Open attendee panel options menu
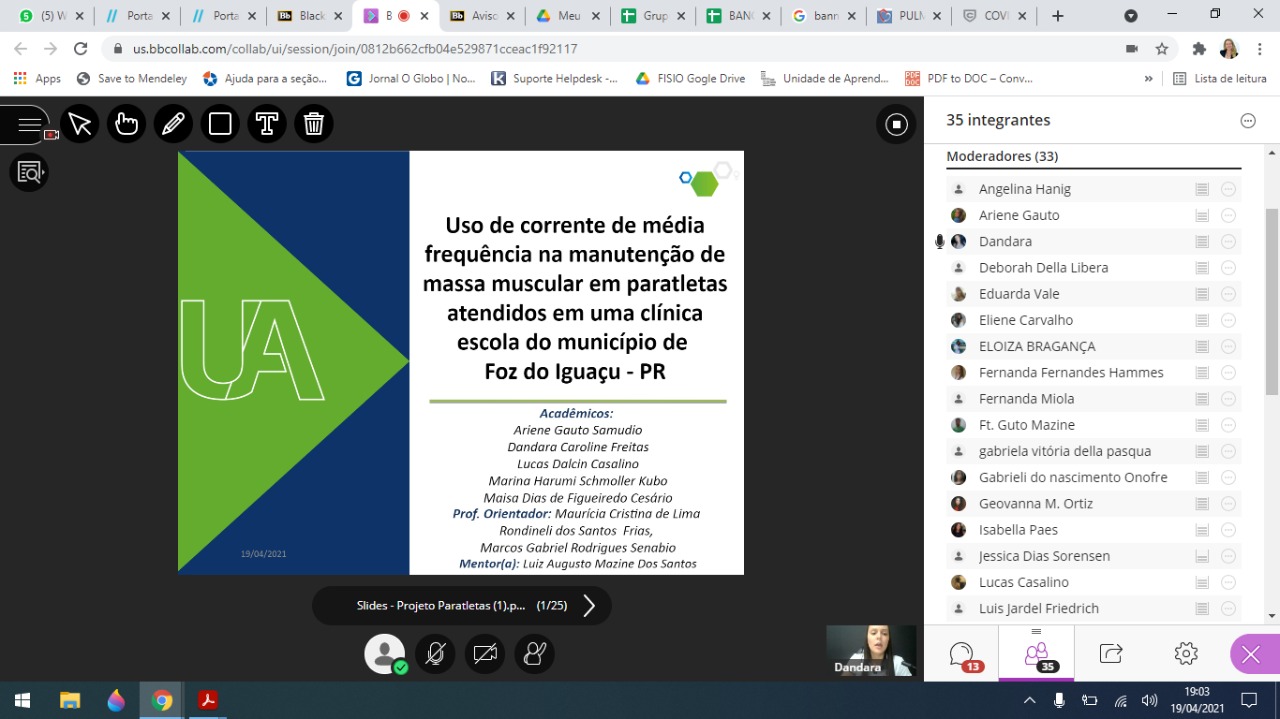 click(x=1247, y=120)
